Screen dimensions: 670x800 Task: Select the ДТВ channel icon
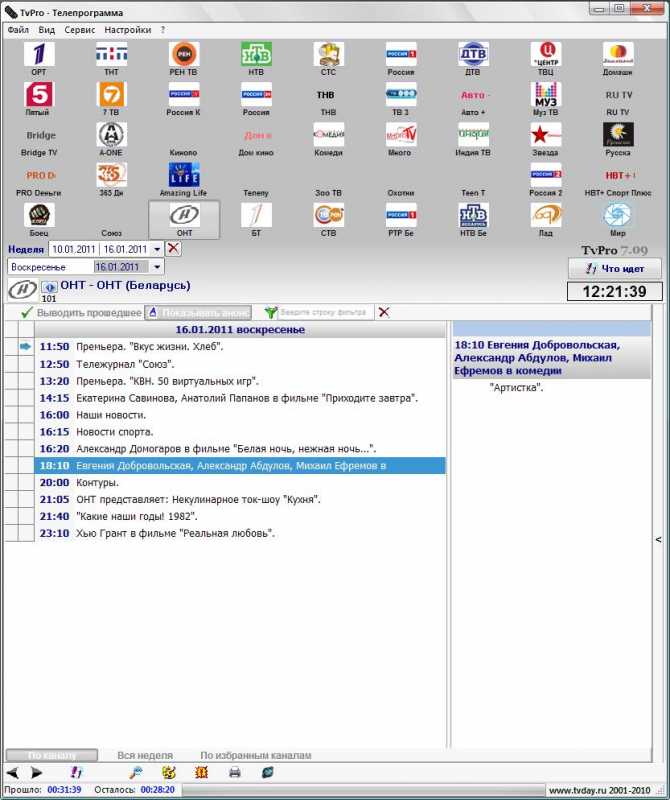[473, 54]
